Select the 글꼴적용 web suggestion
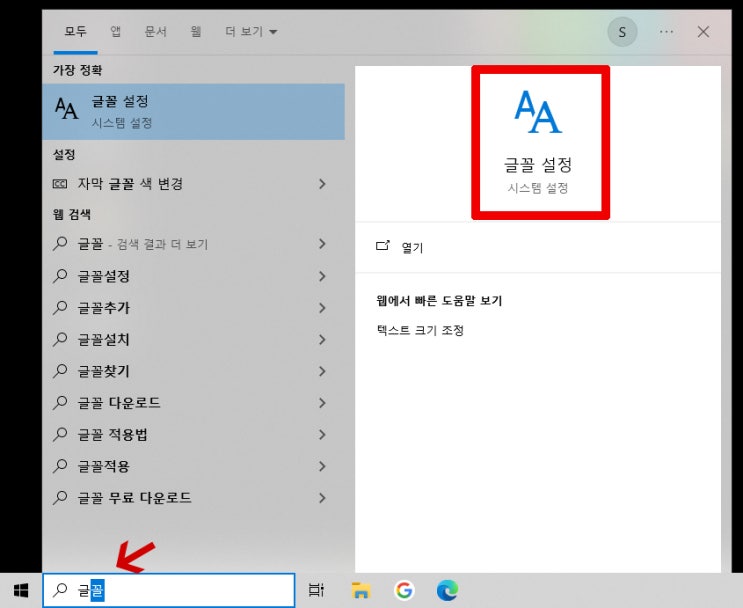The image size is (743, 608). tap(193, 466)
